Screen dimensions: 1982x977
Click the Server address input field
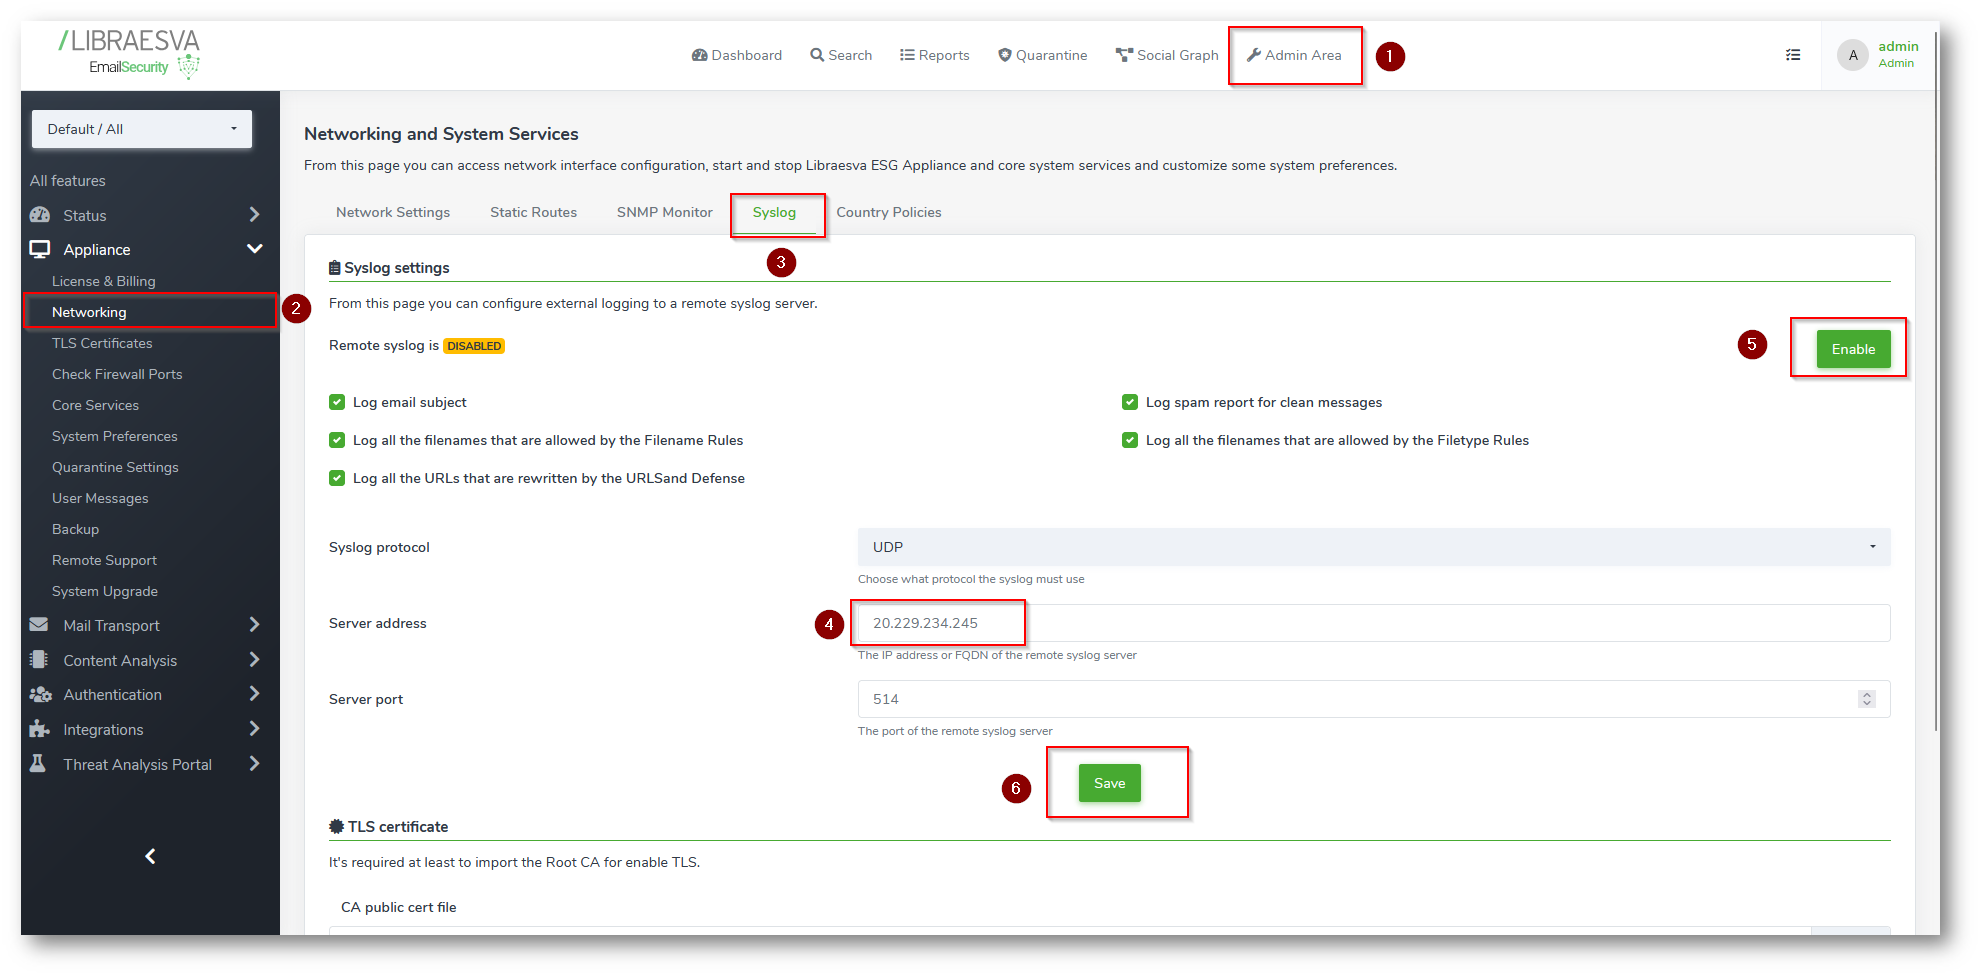pos(1374,623)
